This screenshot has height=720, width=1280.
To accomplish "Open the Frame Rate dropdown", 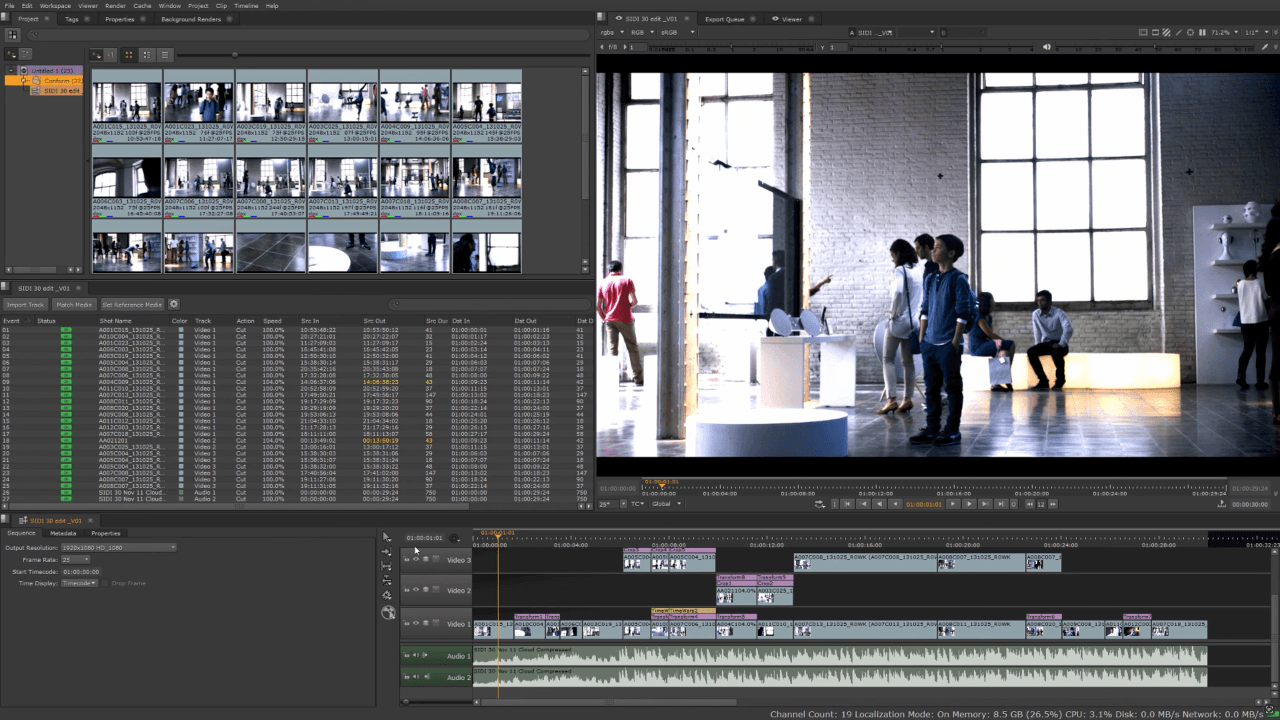I will tap(76, 559).
